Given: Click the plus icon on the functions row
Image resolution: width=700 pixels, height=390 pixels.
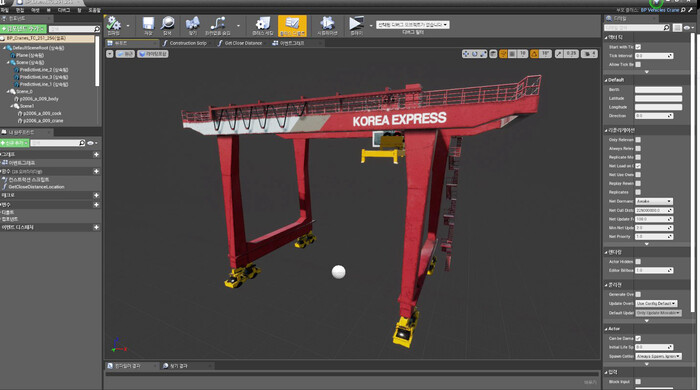Looking at the screenshot, I should pyautogui.click(x=96, y=171).
